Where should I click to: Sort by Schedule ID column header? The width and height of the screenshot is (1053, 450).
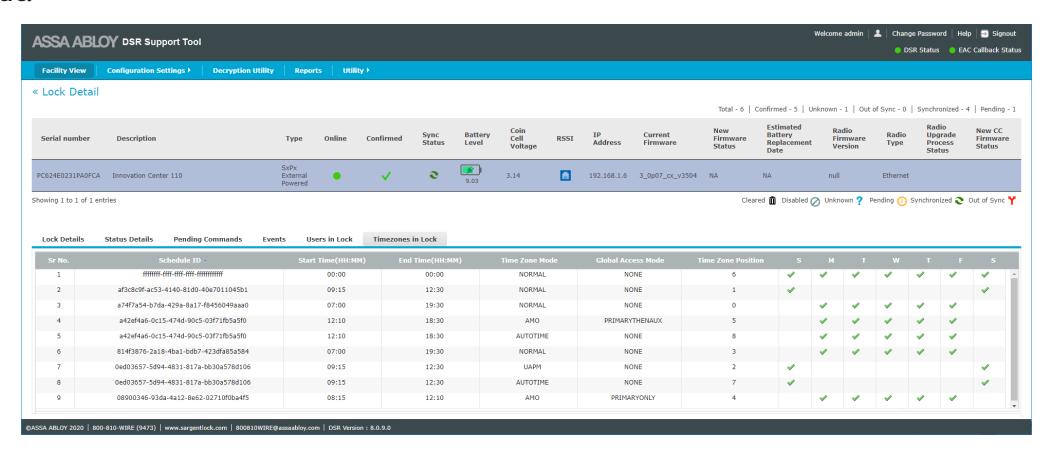pyautogui.click(x=179, y=261)
